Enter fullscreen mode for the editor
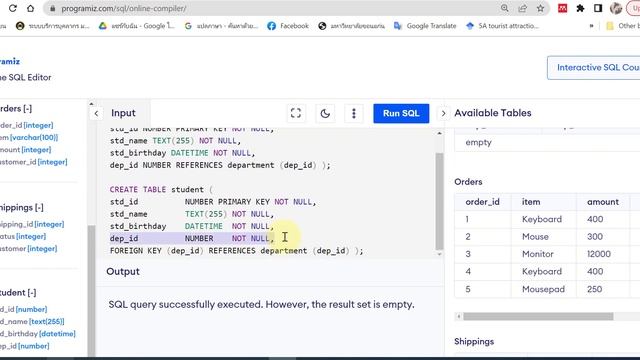This screenshot has height=360, width=640. [296, 113]
